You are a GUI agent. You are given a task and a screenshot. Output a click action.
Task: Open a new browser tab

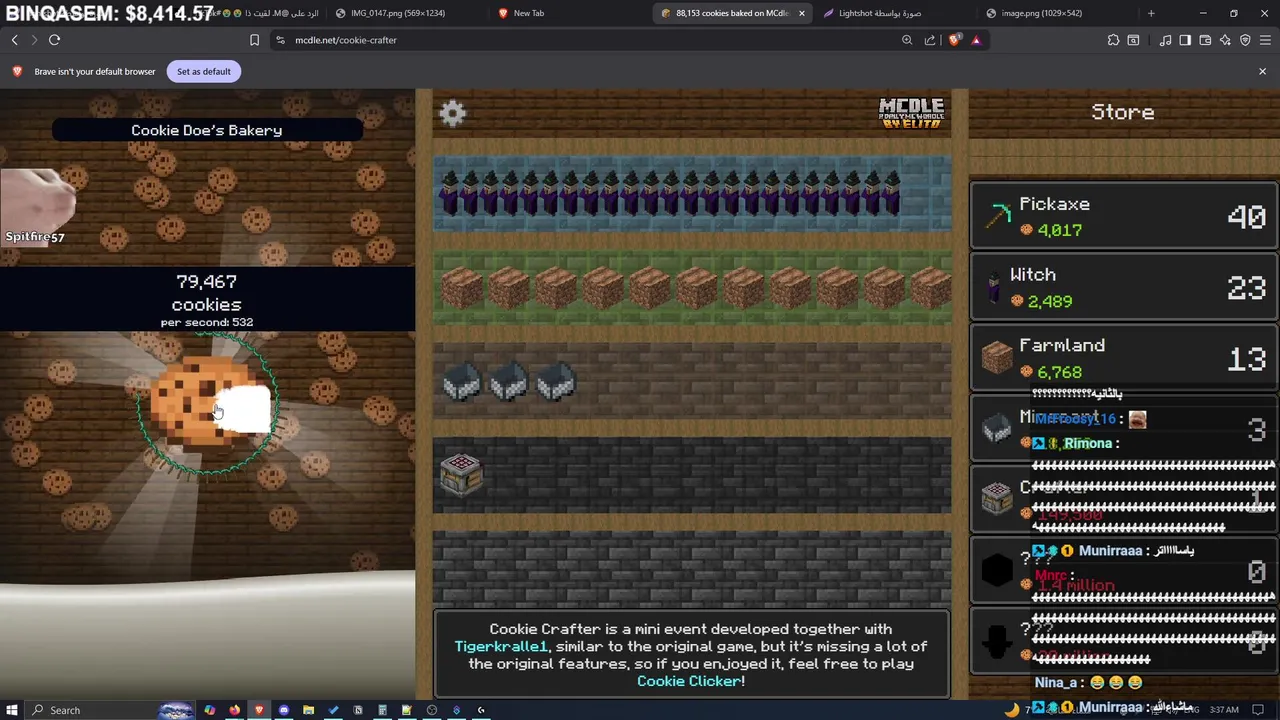pyautogui.click(x=1151, y=13)
